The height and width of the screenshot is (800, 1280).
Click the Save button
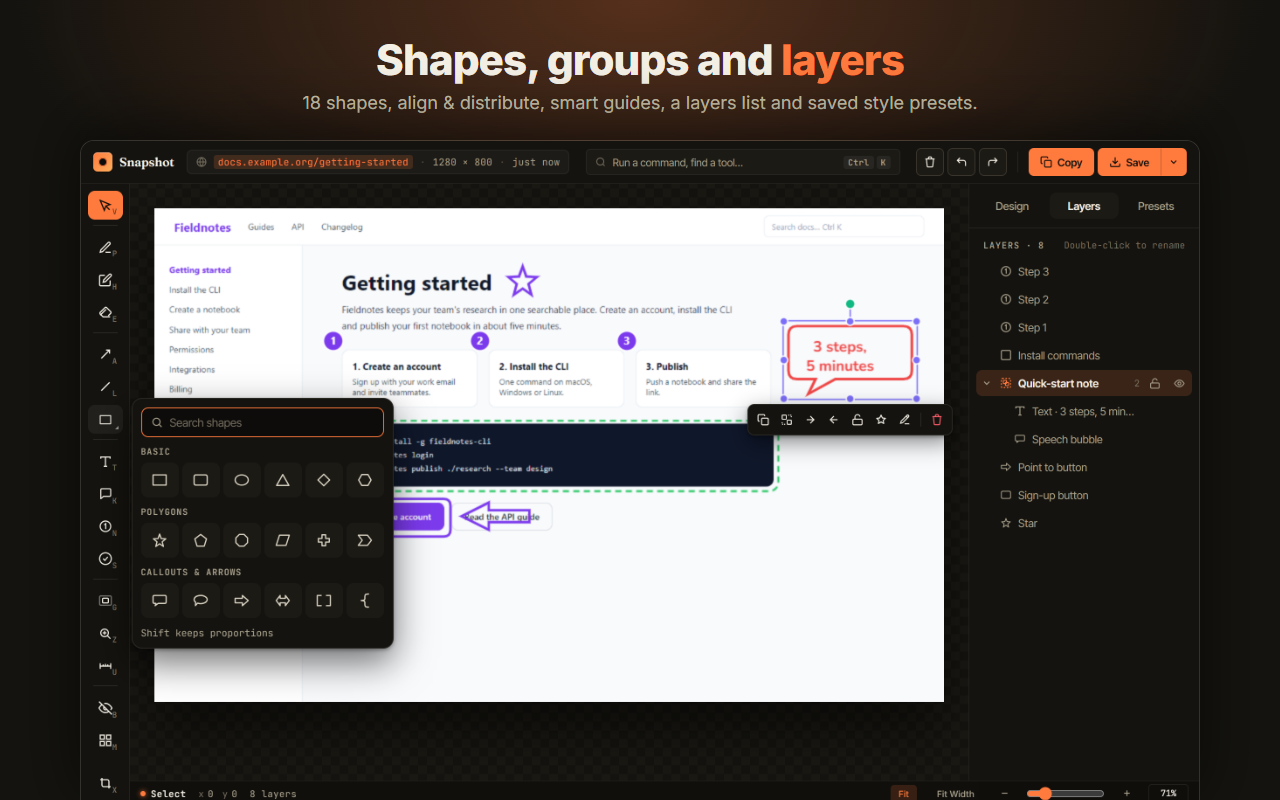(1129, 162)
